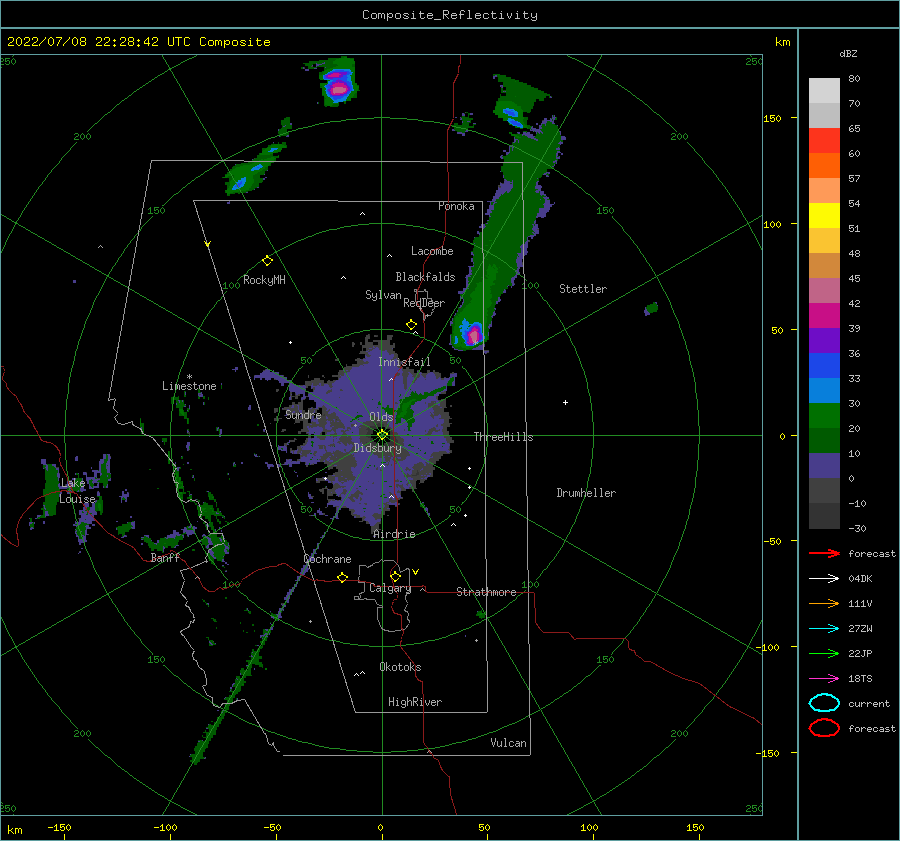Select the bright yellow swatch in dBZ scale
The image size is (900, 841).
pyautogui.click(x=824, y=215)
